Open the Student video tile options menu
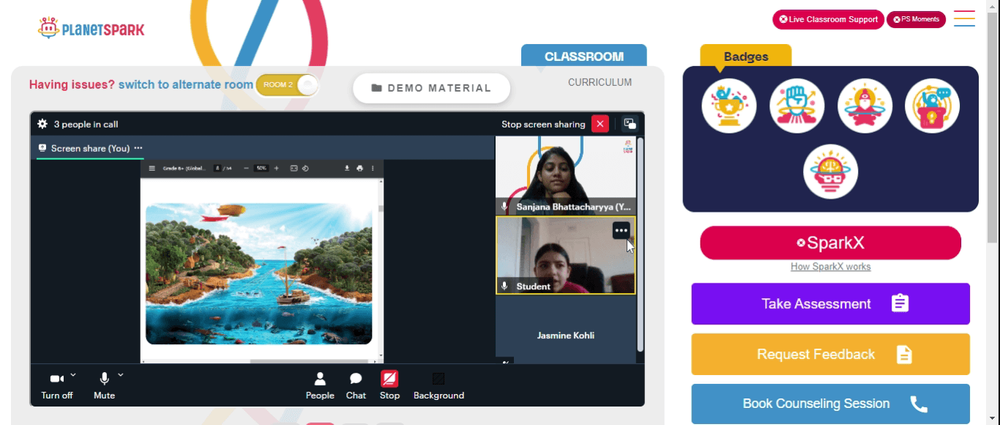 coord(621,230)
